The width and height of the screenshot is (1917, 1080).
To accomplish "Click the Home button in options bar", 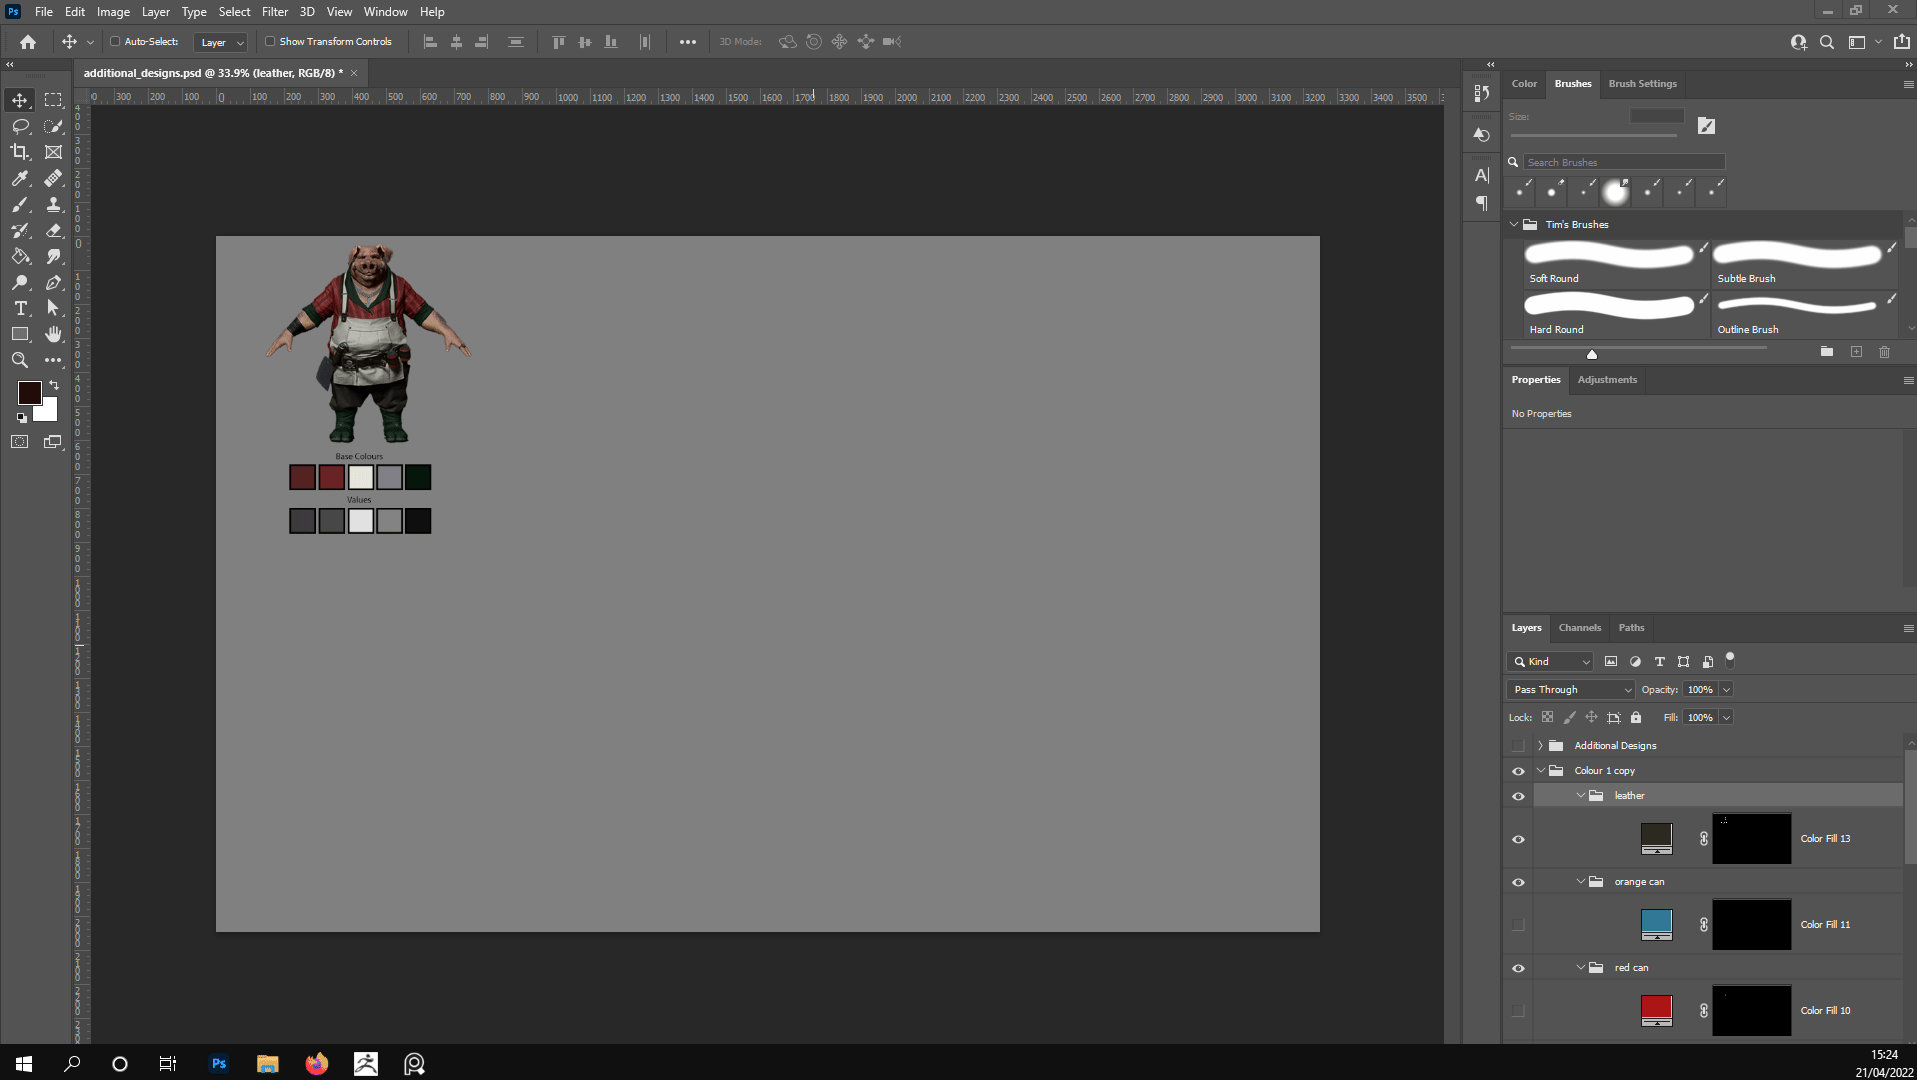I will click(x=28, y=42).
